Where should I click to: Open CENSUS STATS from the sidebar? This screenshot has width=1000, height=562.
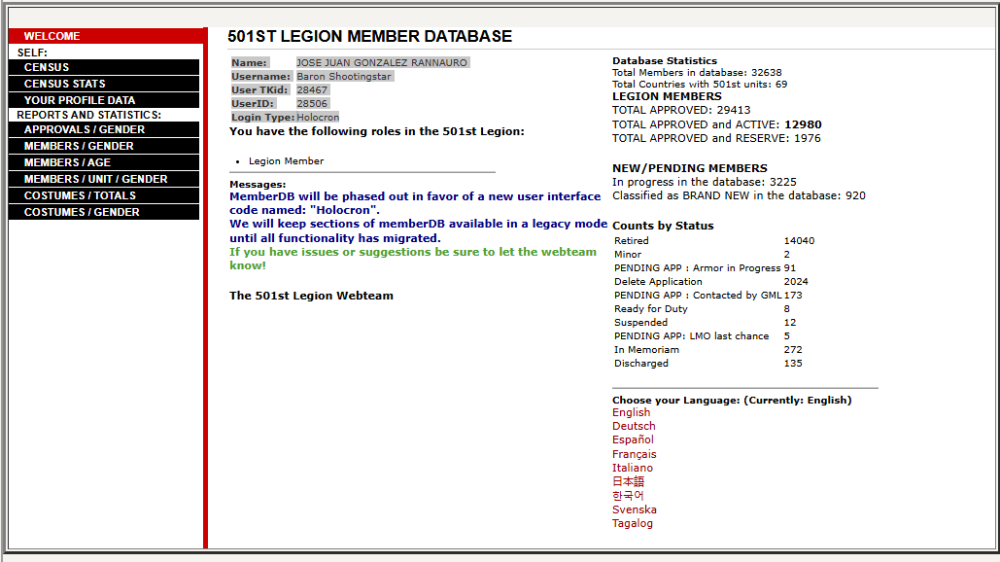[104, 84]
